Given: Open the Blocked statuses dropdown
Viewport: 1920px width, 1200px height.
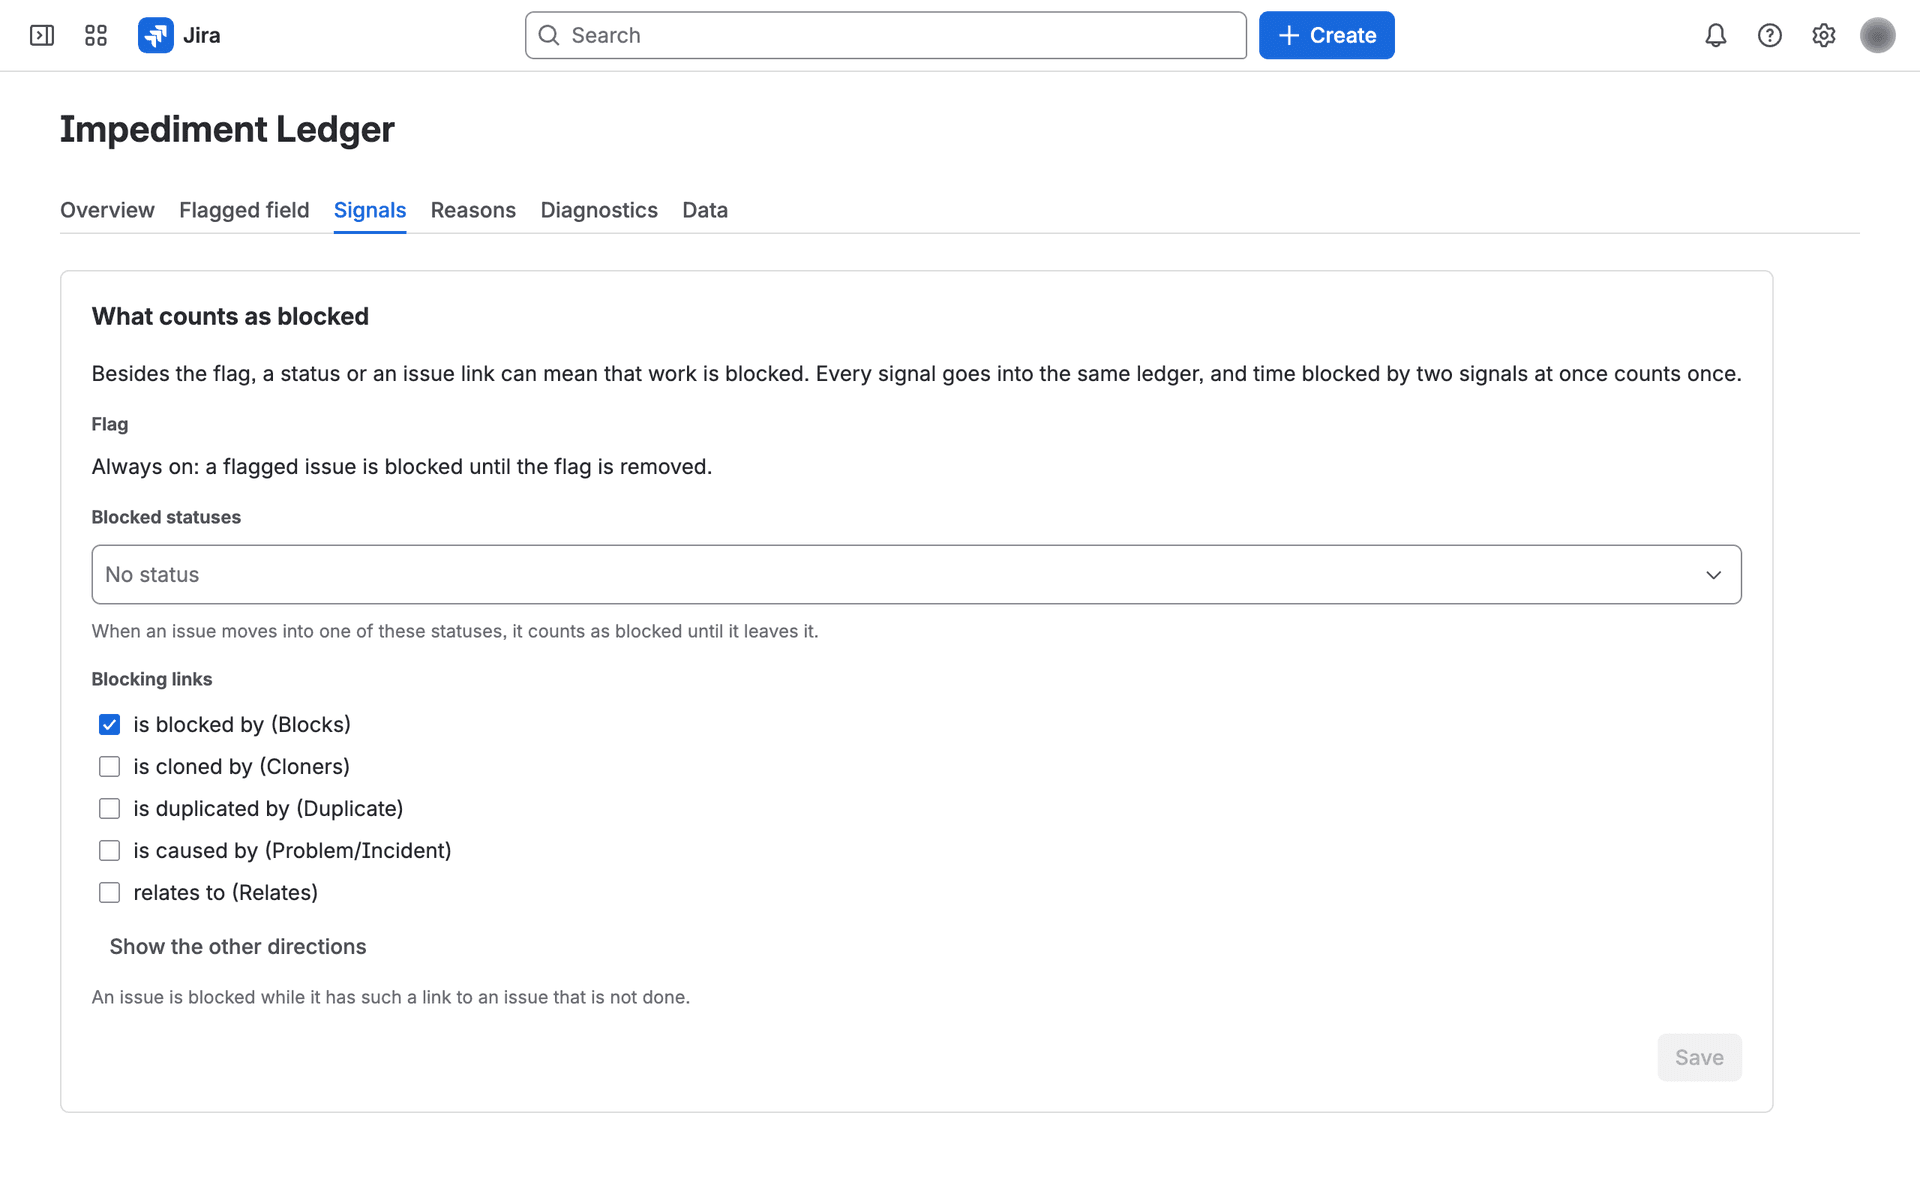Looking at the screenshot, I should click(917, 575).
